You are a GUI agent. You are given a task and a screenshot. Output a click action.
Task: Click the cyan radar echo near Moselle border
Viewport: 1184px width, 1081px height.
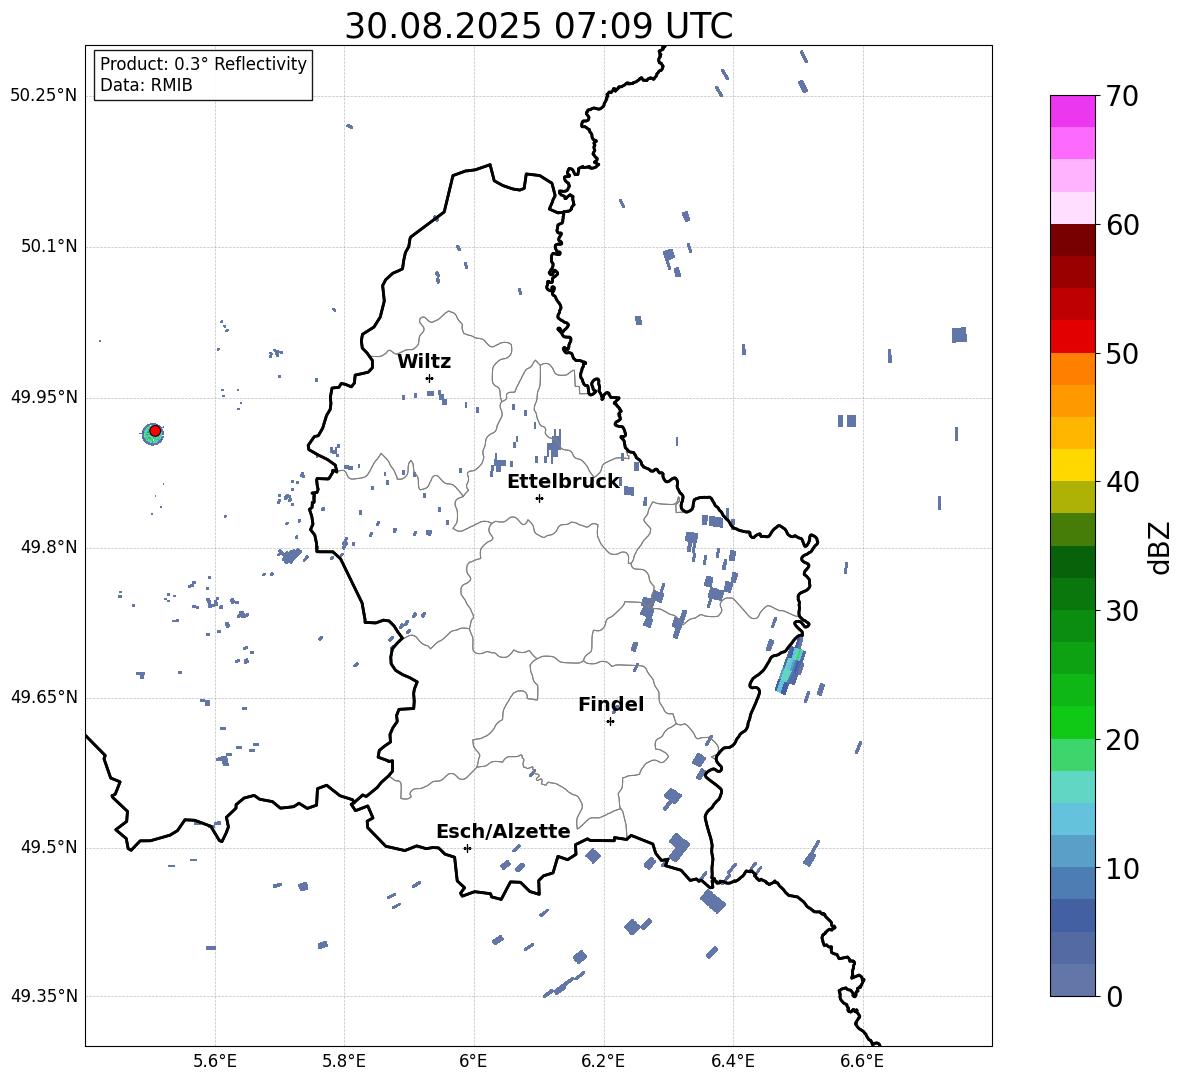791,666
